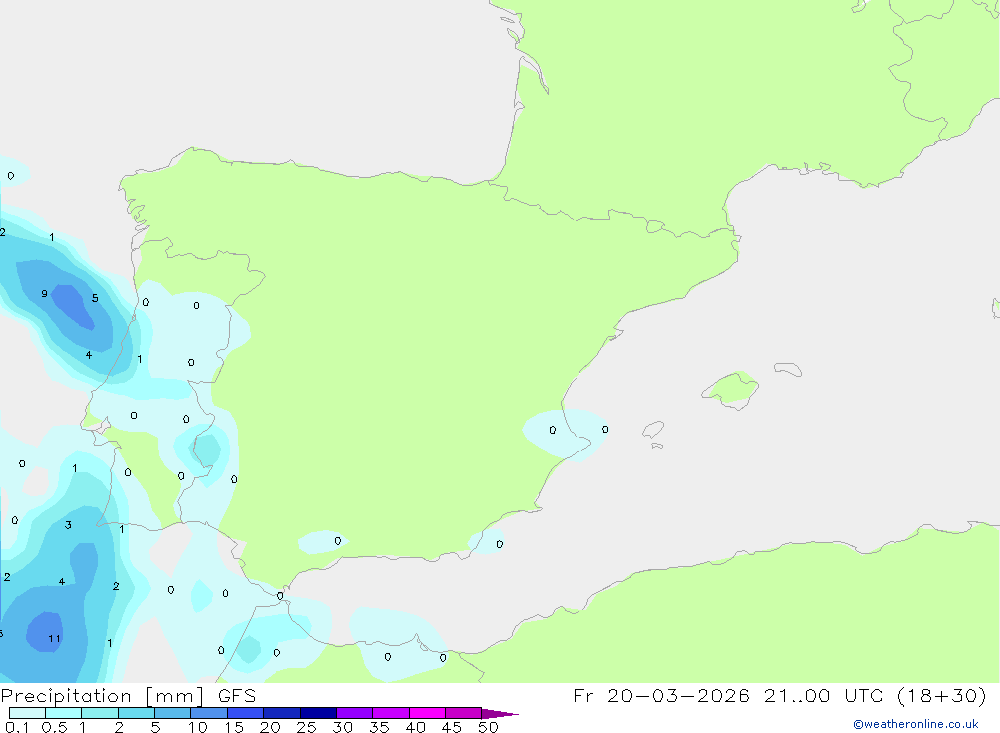Click the '(18+30)' forecast run text
The width and height of the screenshot is (1000, 733).
941,695
